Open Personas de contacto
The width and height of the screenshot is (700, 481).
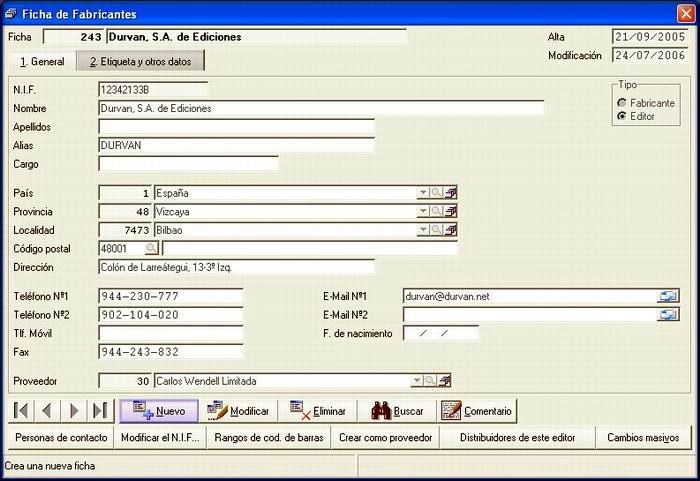coord(61,438)
